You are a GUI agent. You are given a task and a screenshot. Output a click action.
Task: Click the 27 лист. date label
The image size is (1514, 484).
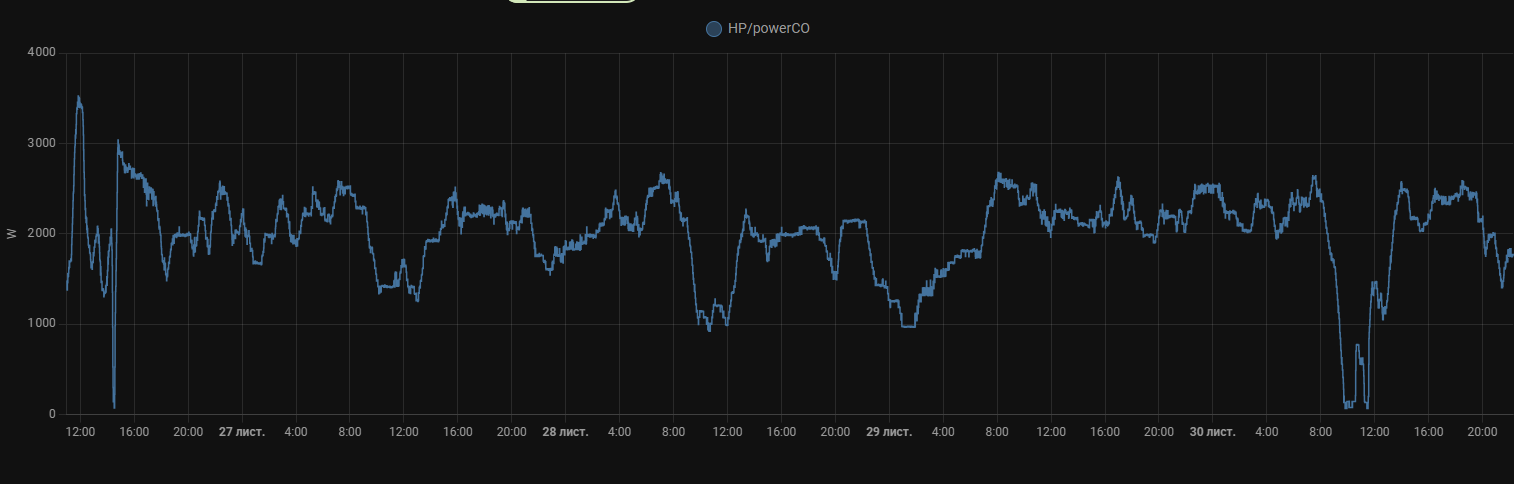point(242,432)
